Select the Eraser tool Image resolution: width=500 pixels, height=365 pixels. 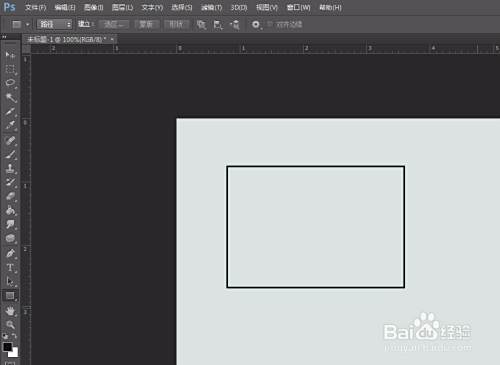pos(10,196)
